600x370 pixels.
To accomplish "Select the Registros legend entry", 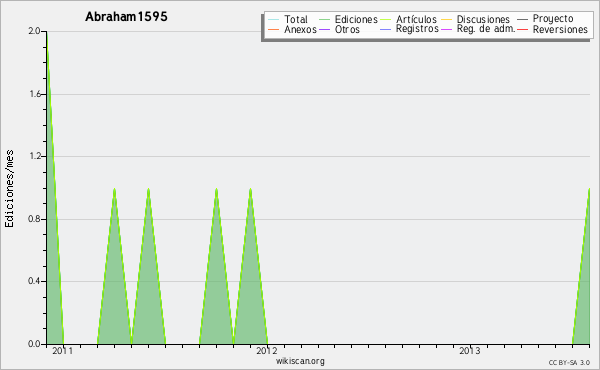I will click(417, 29).
